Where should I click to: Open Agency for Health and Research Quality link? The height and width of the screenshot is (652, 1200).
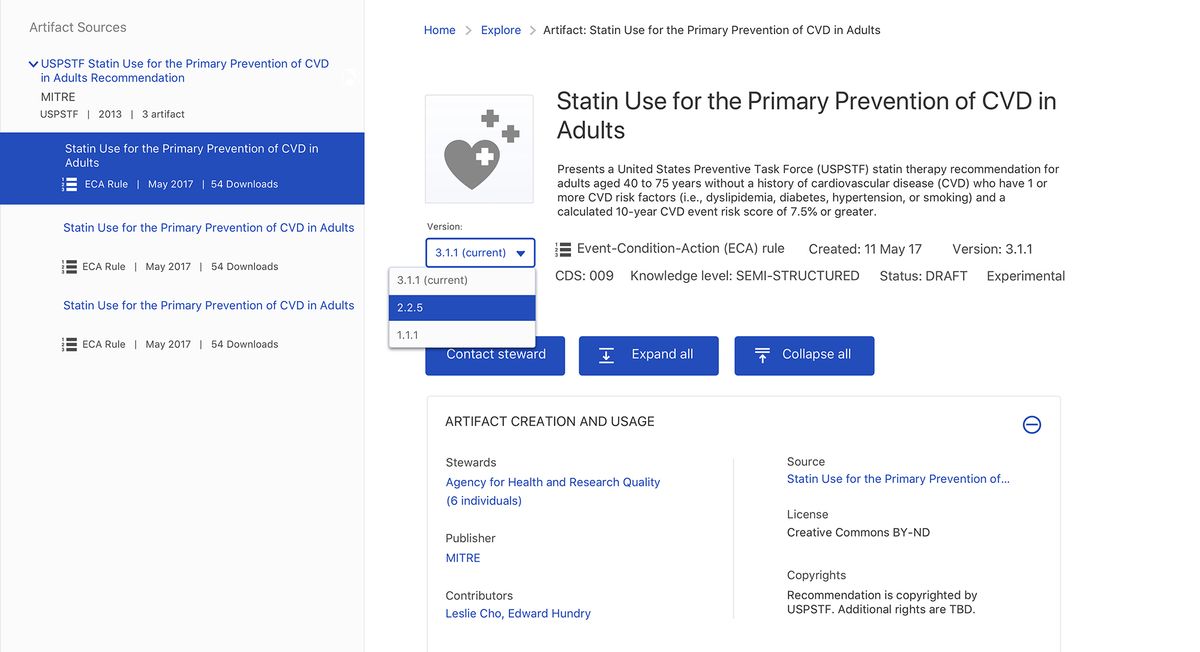pyautogui.click(x=553, y=482)
